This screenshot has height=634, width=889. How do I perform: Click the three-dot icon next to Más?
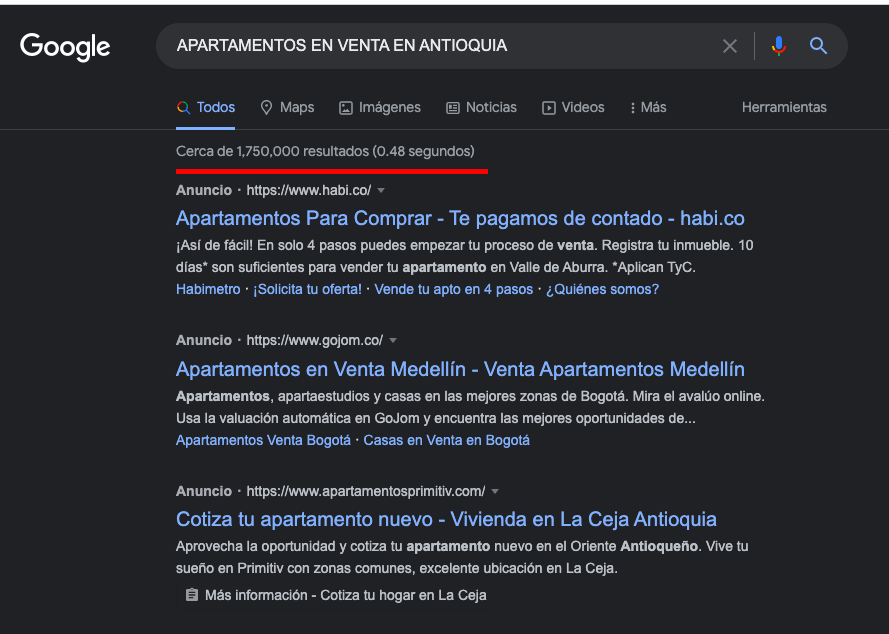coord(633,108)
